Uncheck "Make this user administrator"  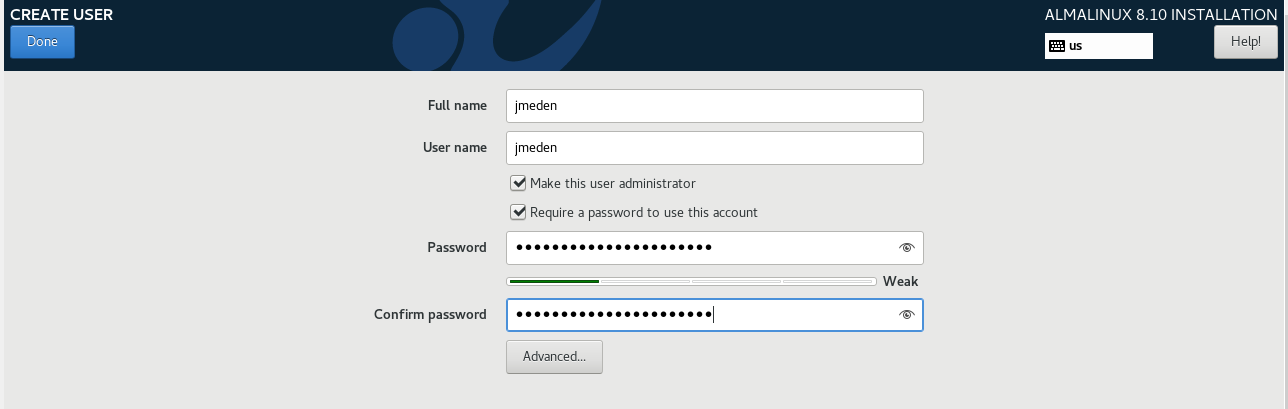coord(518,183)
